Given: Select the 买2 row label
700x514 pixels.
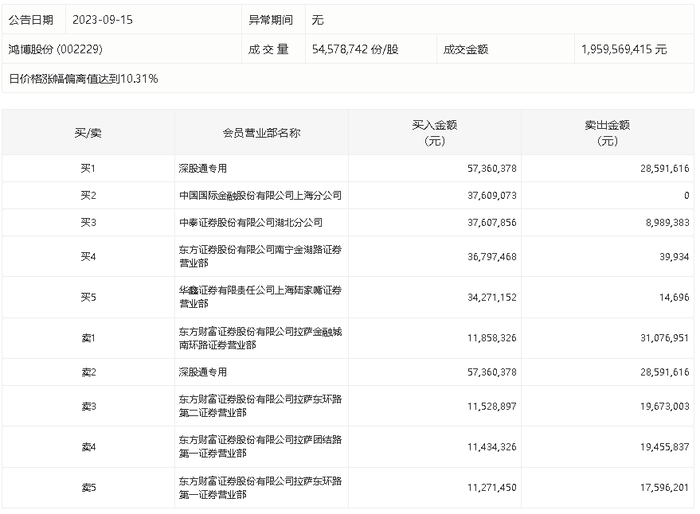Looking at the screenshot, I should point(88,195).
